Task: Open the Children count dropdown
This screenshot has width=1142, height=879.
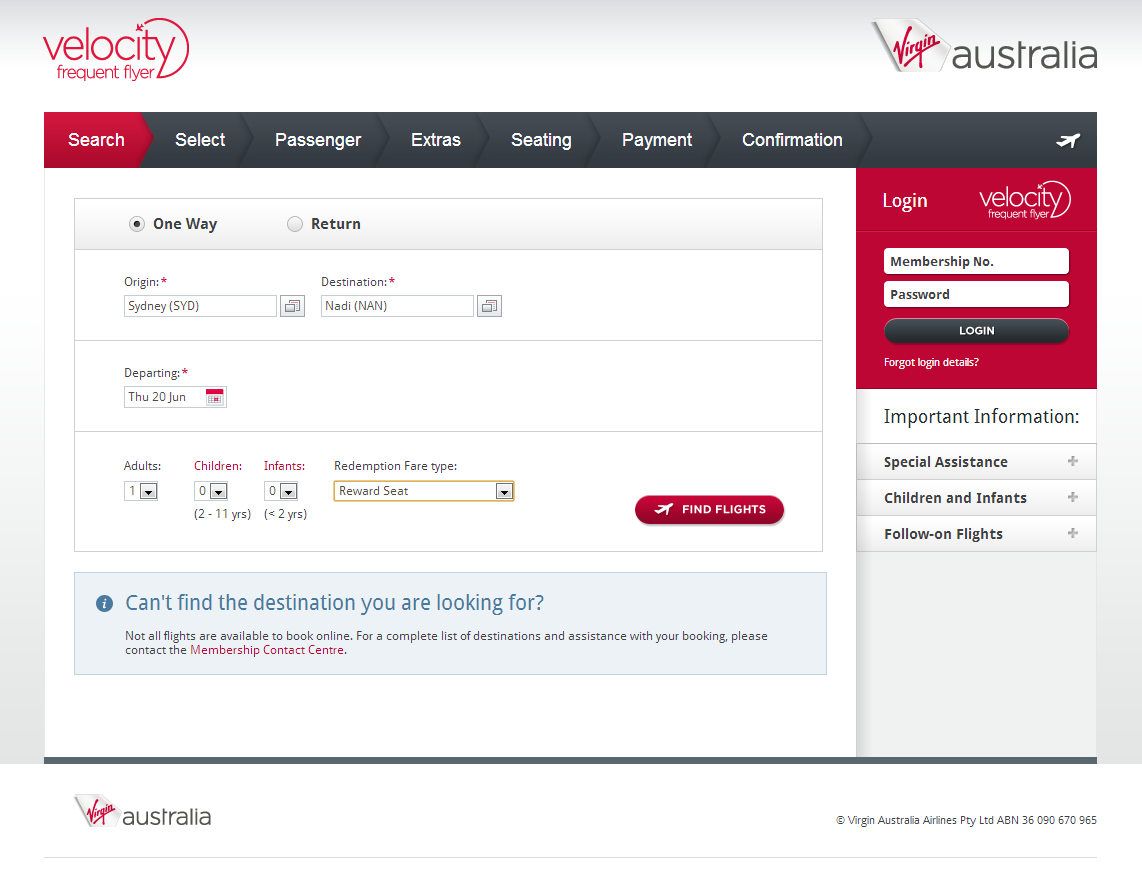Action: [211, 491]
